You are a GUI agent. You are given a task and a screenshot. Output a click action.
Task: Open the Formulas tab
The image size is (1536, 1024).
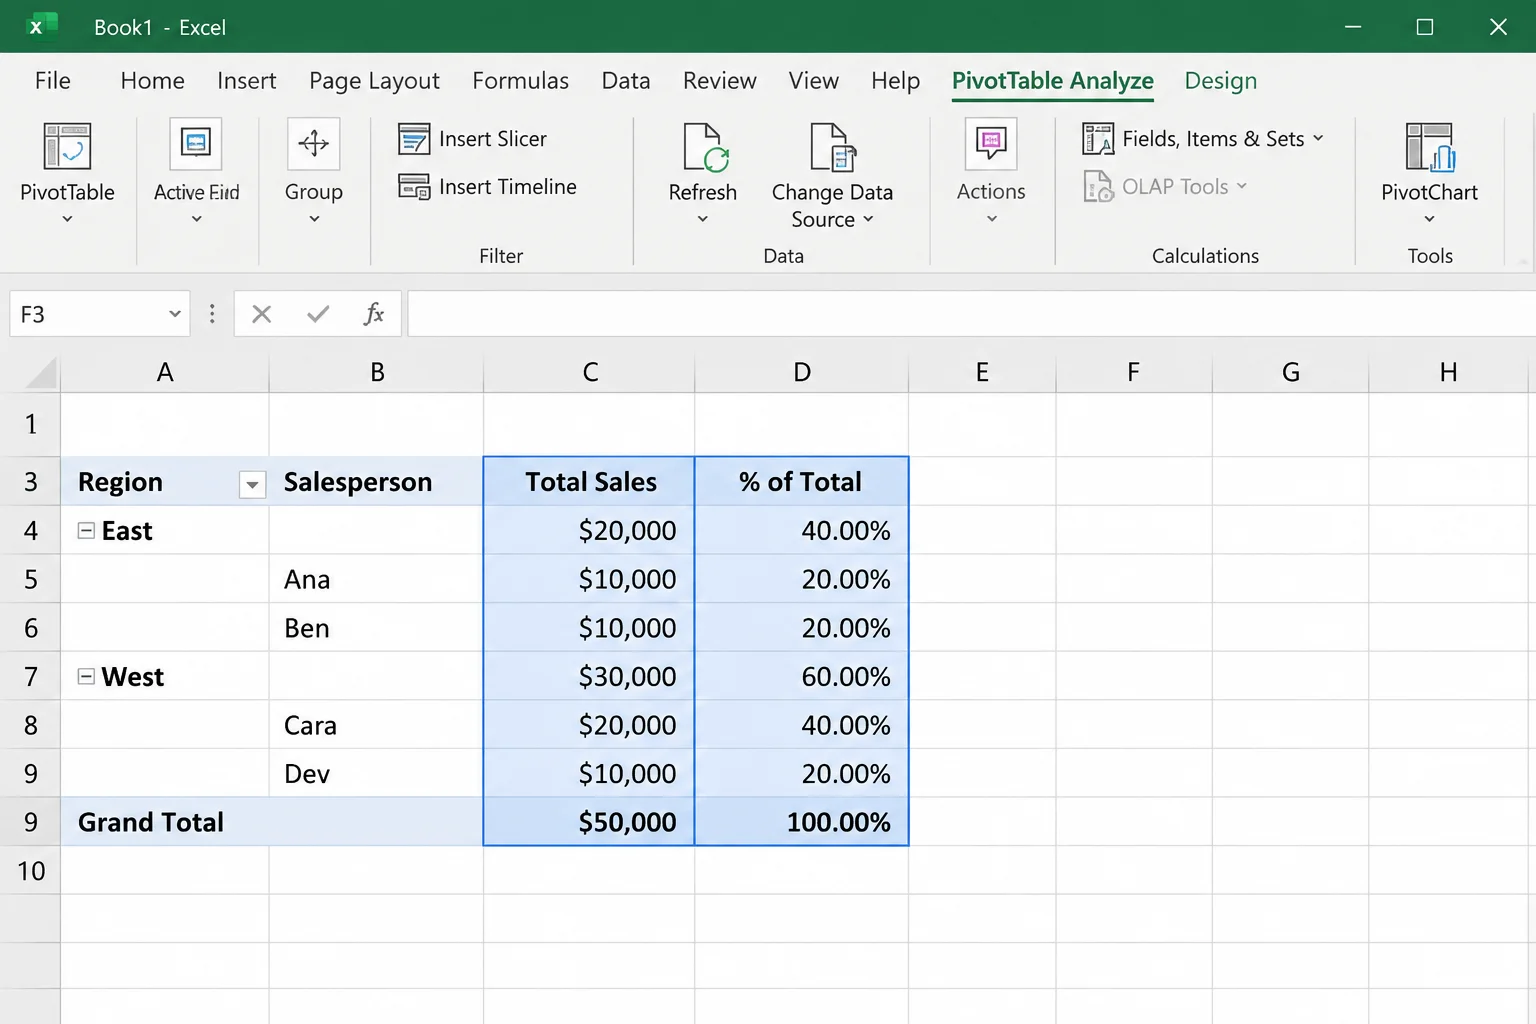click(x=520, y=81)
